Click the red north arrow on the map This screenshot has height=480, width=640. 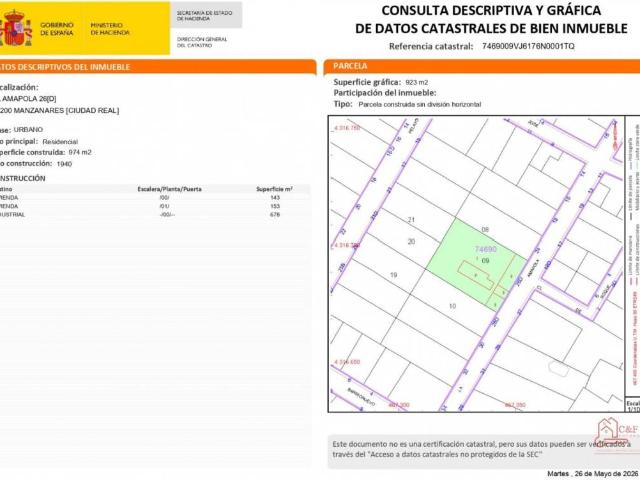click(x=614, y=137)
